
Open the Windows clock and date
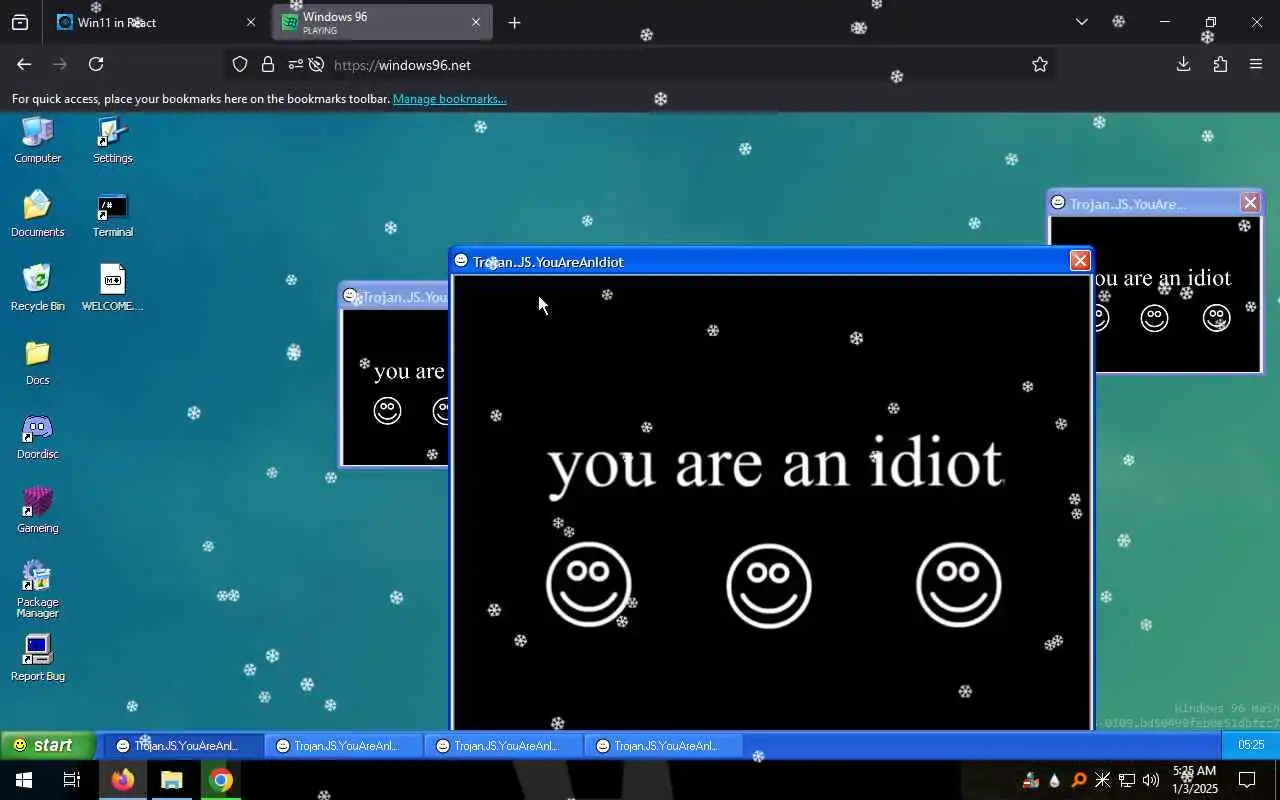tap(1195, 780)
